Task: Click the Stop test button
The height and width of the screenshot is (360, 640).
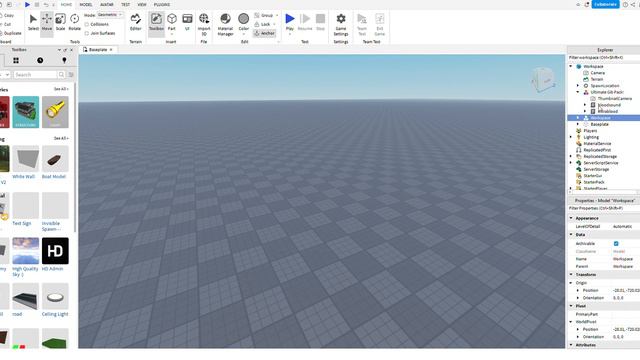Action: (x=320, y=22)
